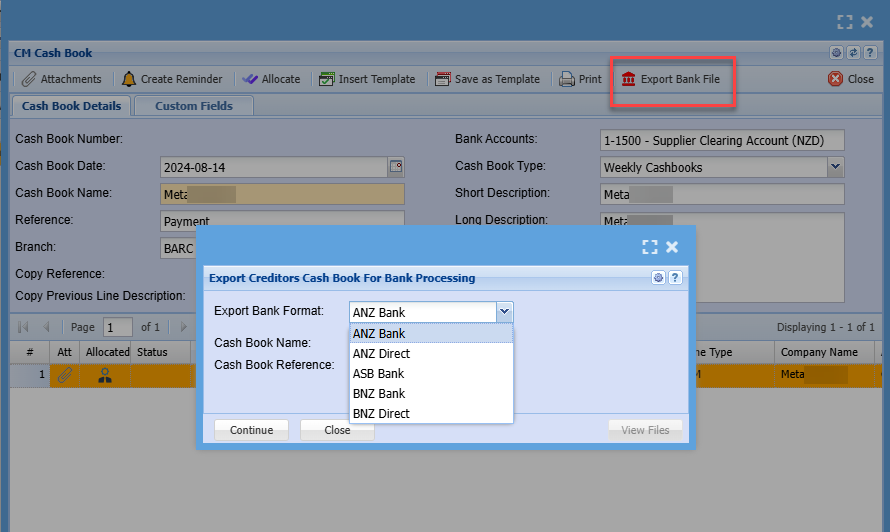Click the Continue button
This screenshot has width=890, height=532.
tap(251, 430)
